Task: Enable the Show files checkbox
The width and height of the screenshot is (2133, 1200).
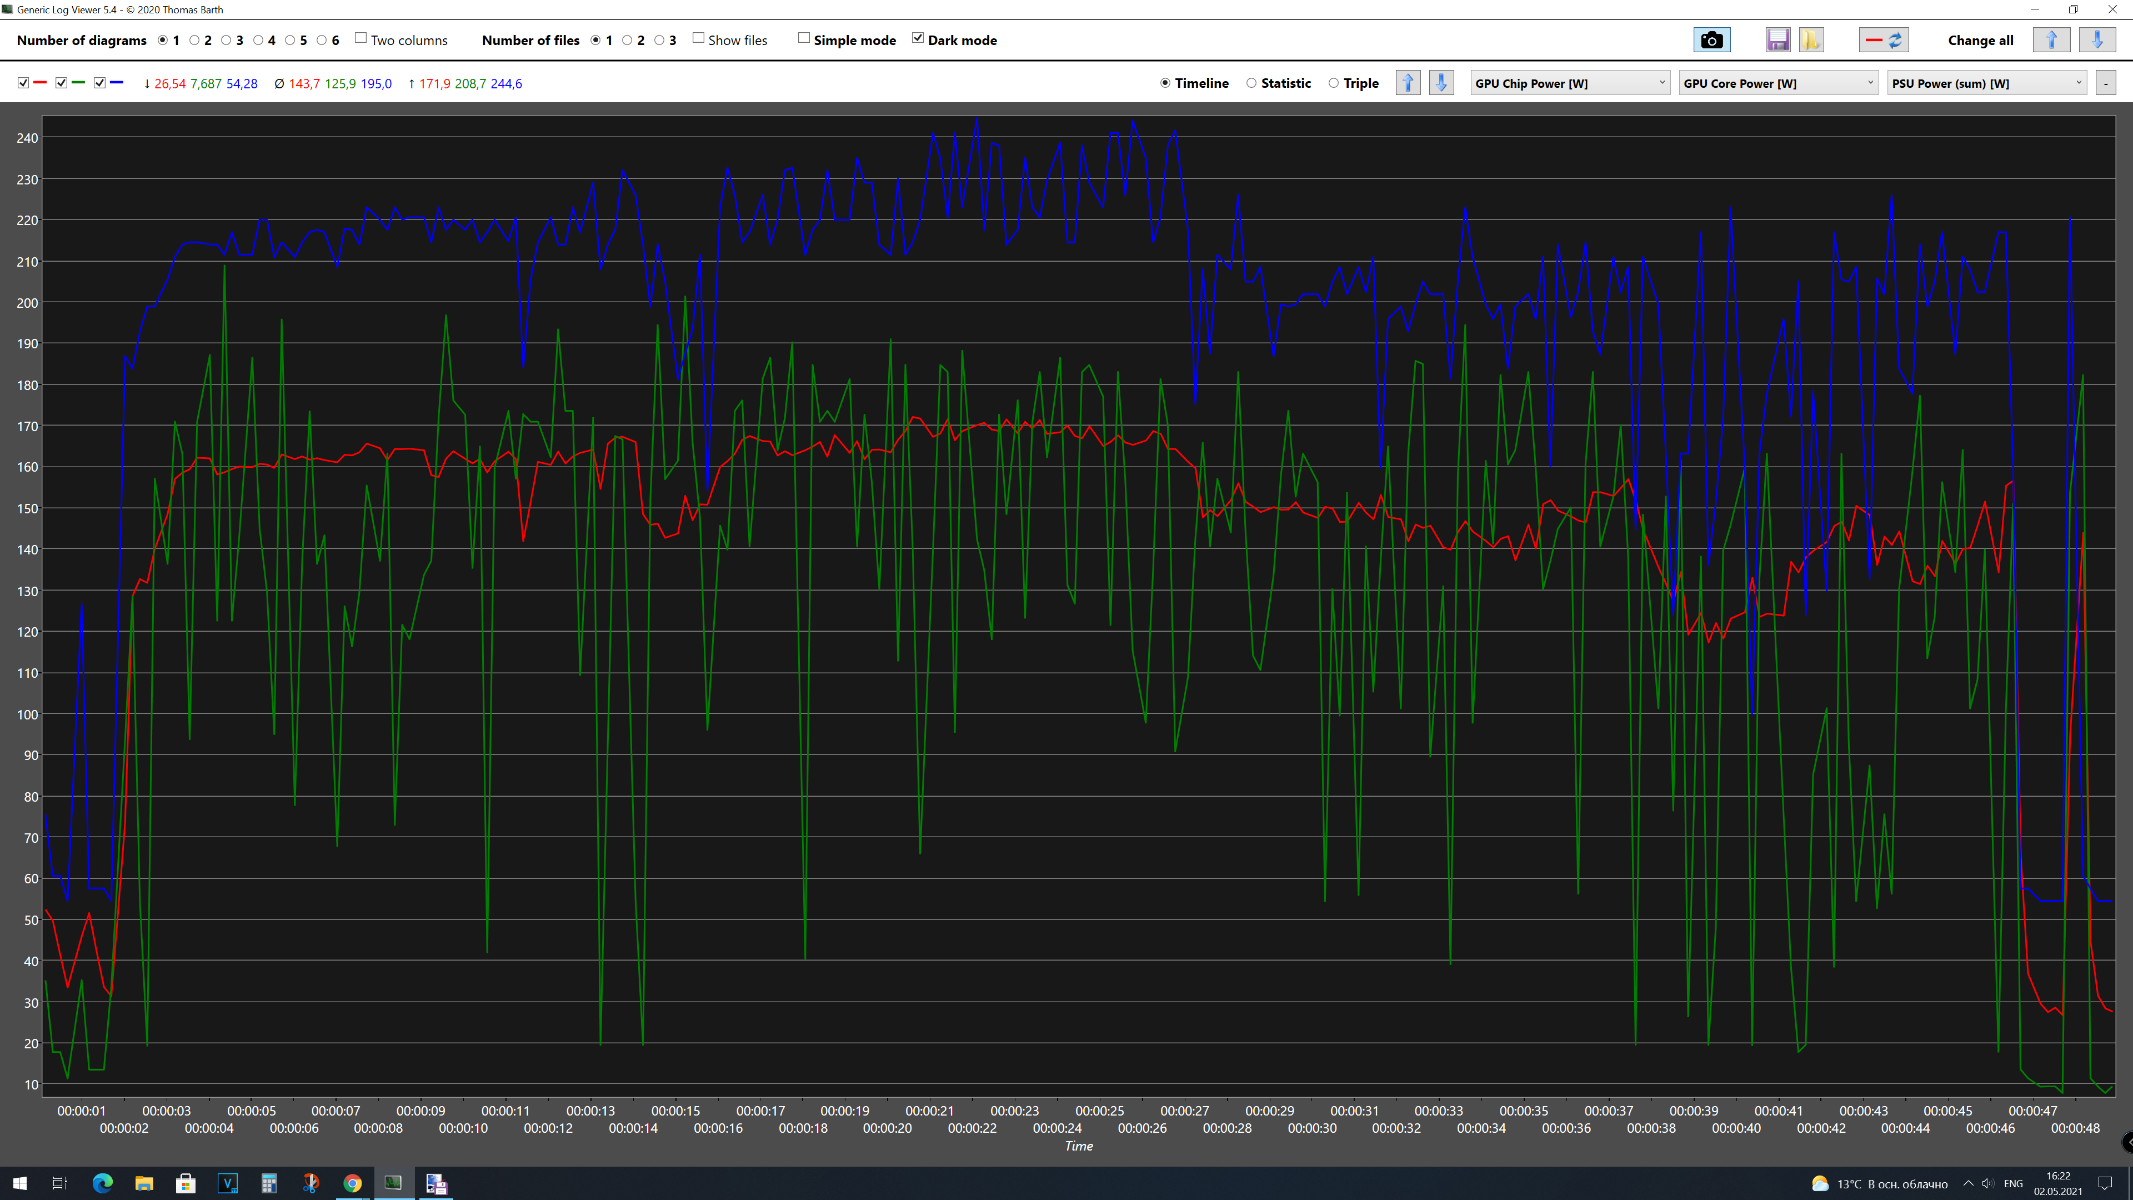Action: pyautogui.click(x=699, y=39)
